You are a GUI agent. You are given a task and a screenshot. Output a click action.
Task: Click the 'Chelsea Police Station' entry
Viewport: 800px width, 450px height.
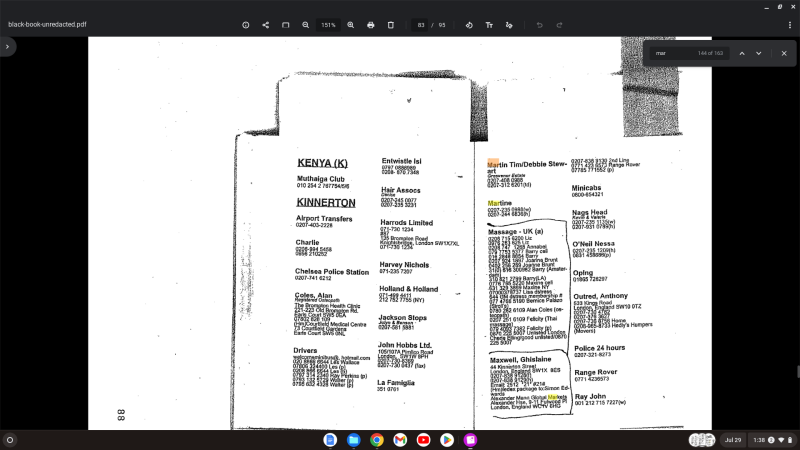point(332,271)
